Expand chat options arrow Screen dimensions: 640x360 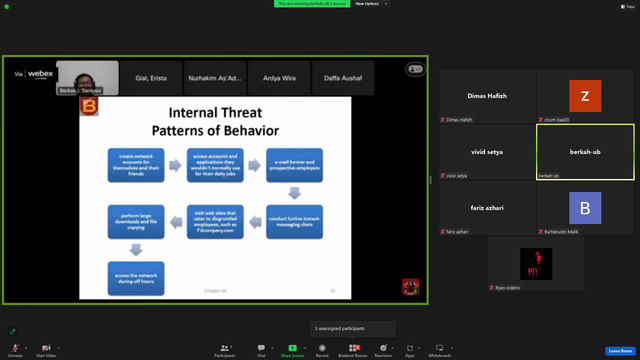[x=272, y=348]
